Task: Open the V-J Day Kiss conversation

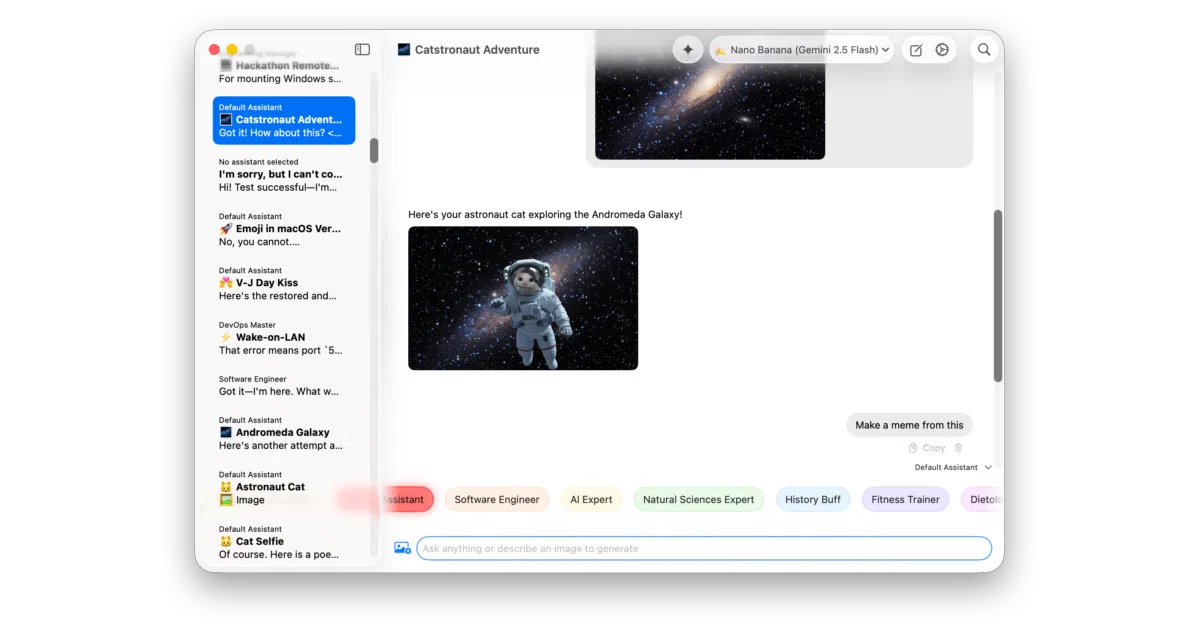Action: coord(284,283)
